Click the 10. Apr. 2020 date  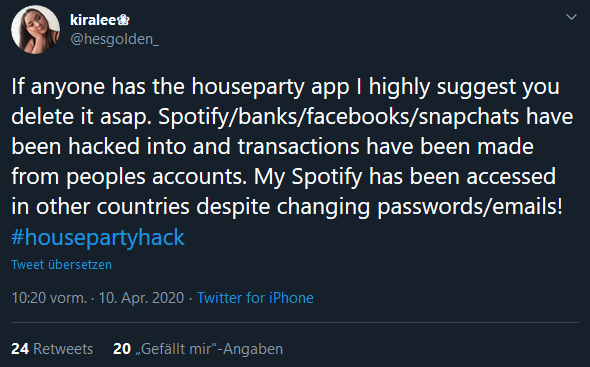(x=141, y=298)
